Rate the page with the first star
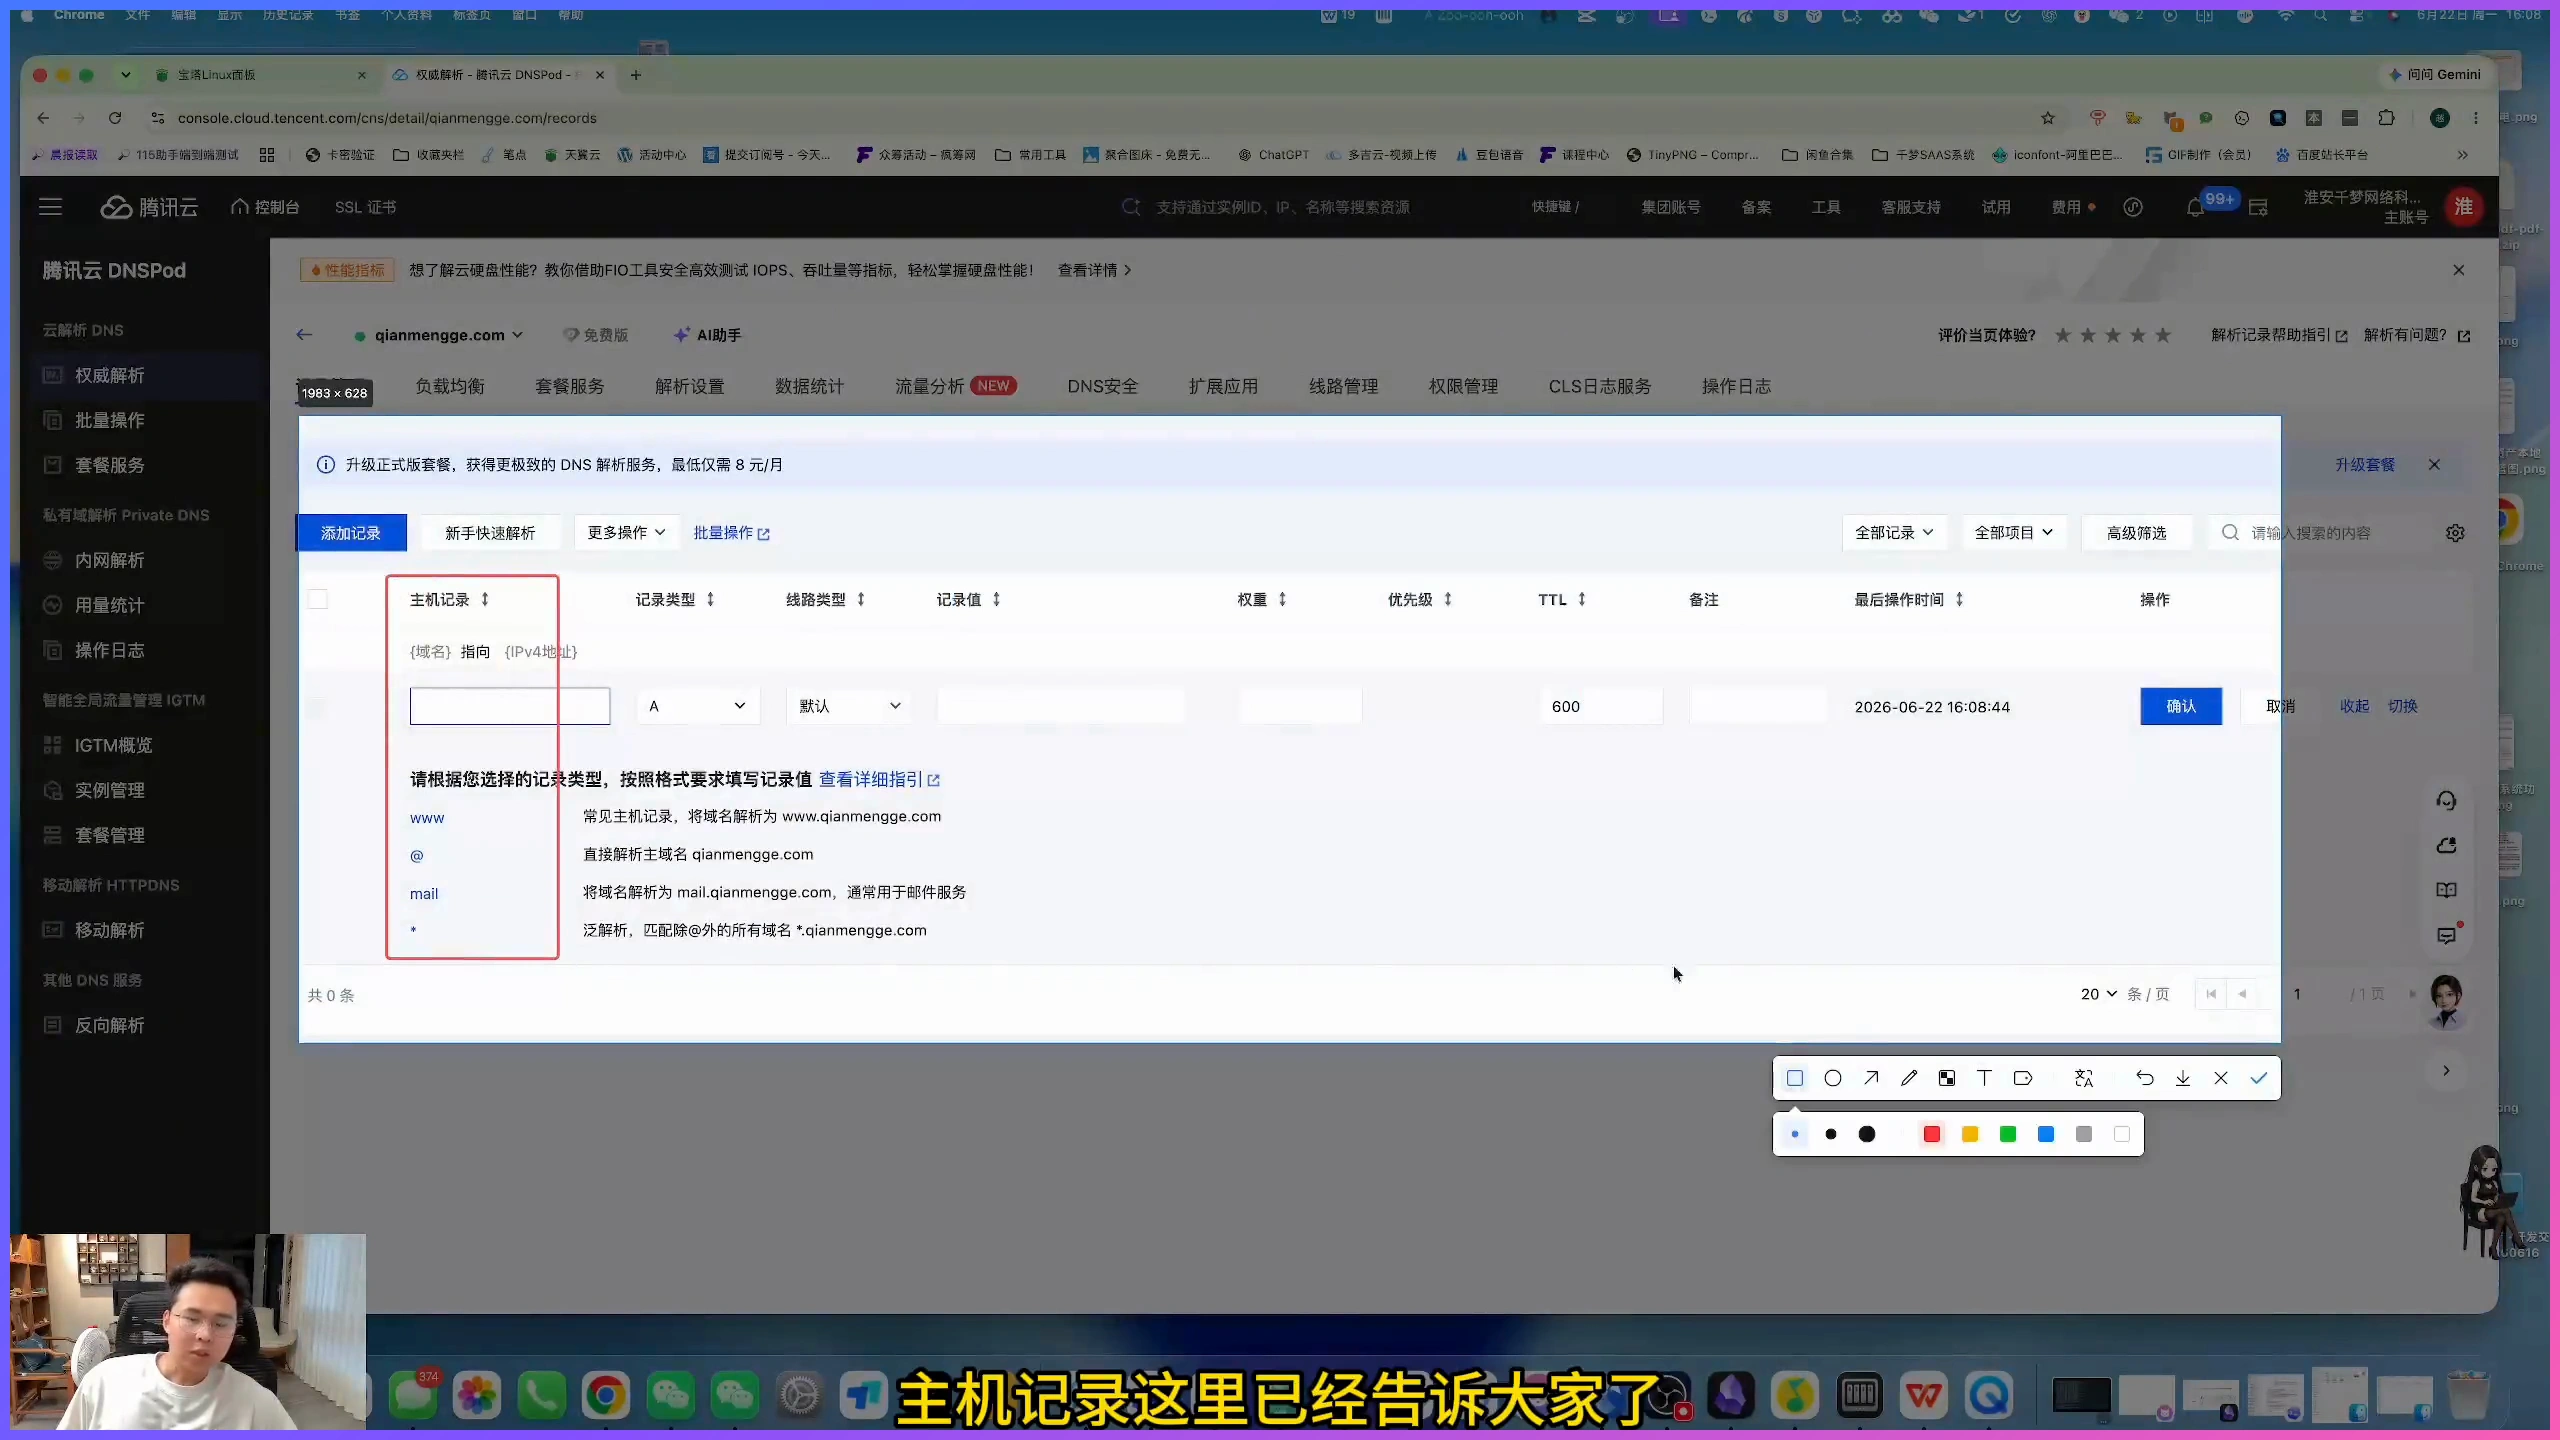Viewport: 2560px width, 1440px height. coord(2063,335)
